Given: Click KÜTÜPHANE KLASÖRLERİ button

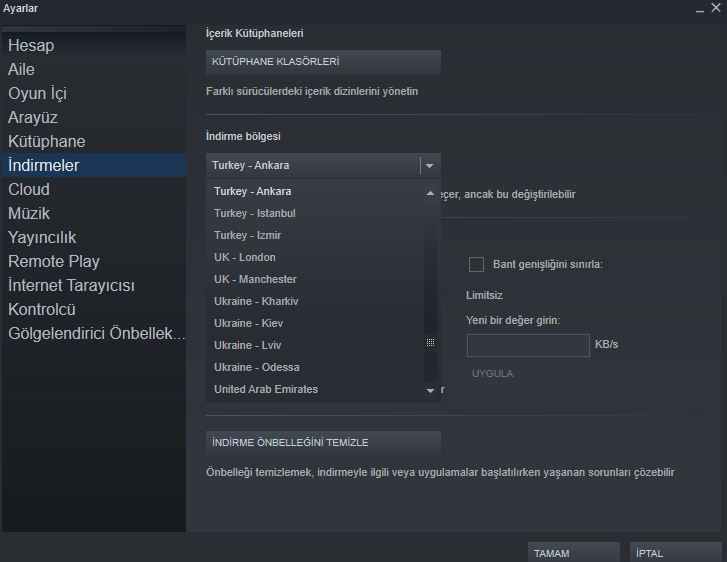Looking at the screenshot, I should tap(323, 62).
